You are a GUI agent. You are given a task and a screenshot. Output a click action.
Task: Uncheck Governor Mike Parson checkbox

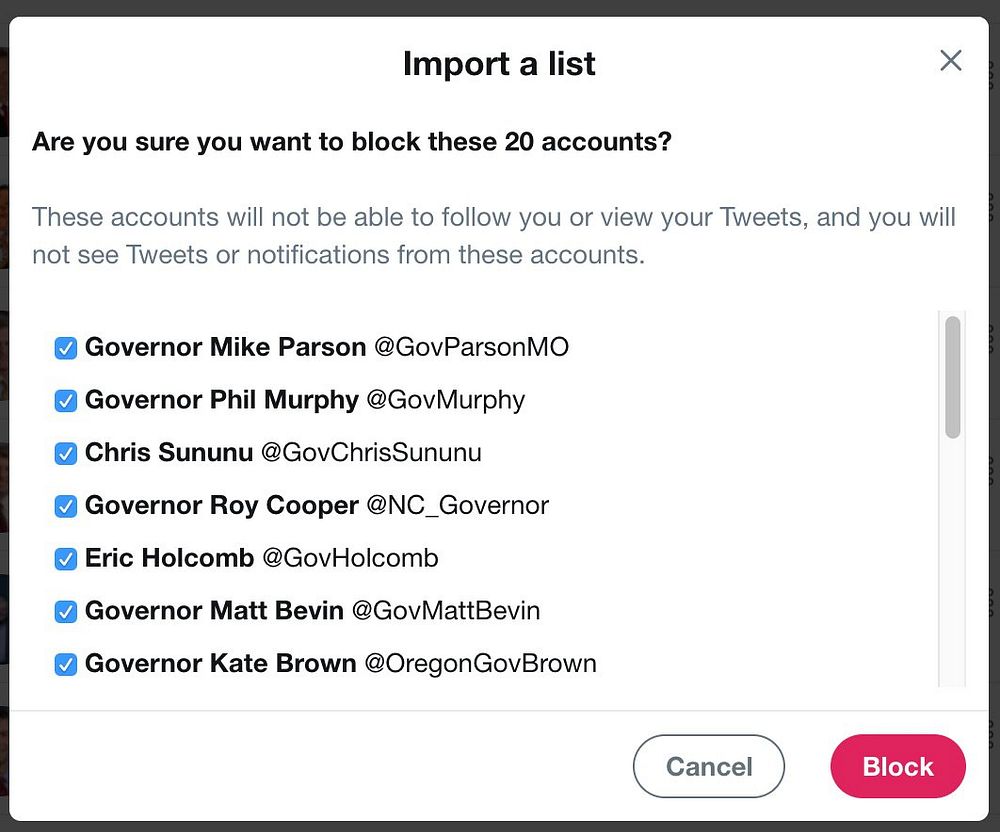point(66,348)
